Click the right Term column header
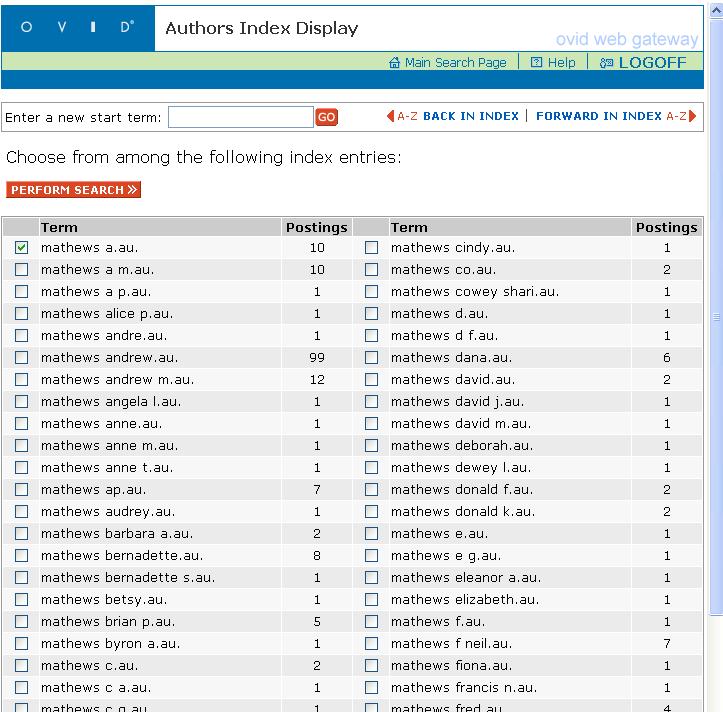The width and height of the screenshot is (723, 712). (409, 227)
